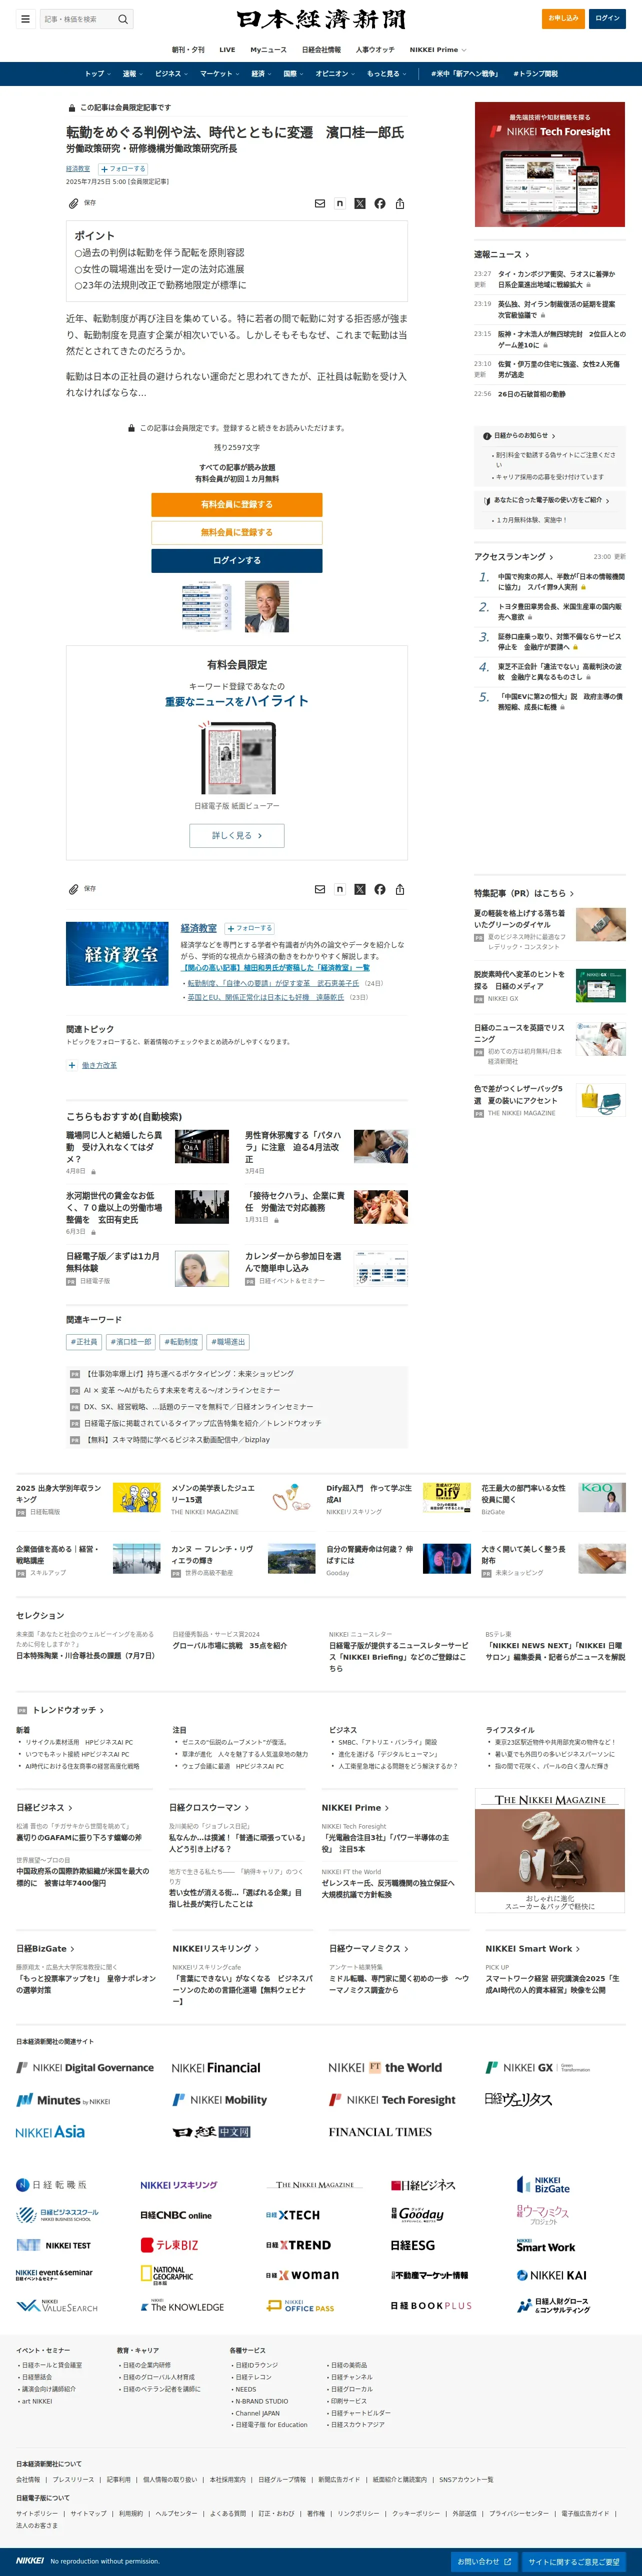Screen dimensions: 642x2576
Task: Open the Minutes by NIKKEI logo
Action: tap(63, 2099)
